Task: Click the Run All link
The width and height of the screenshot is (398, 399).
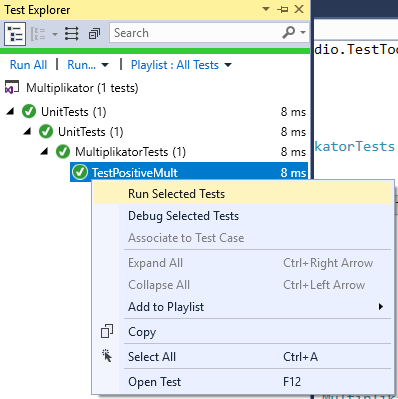Action: click(28, 65)
